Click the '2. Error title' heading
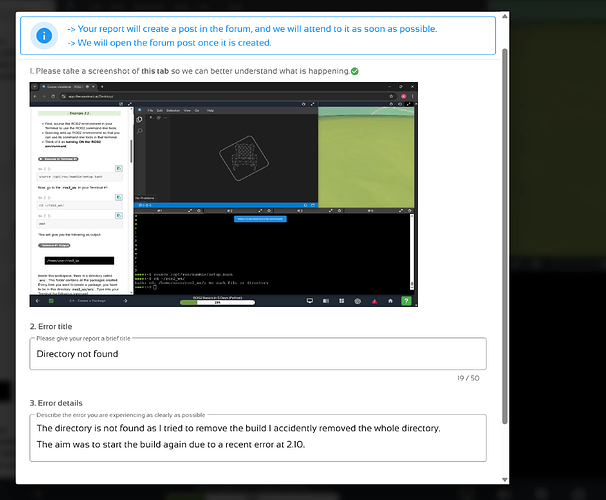 51,327
